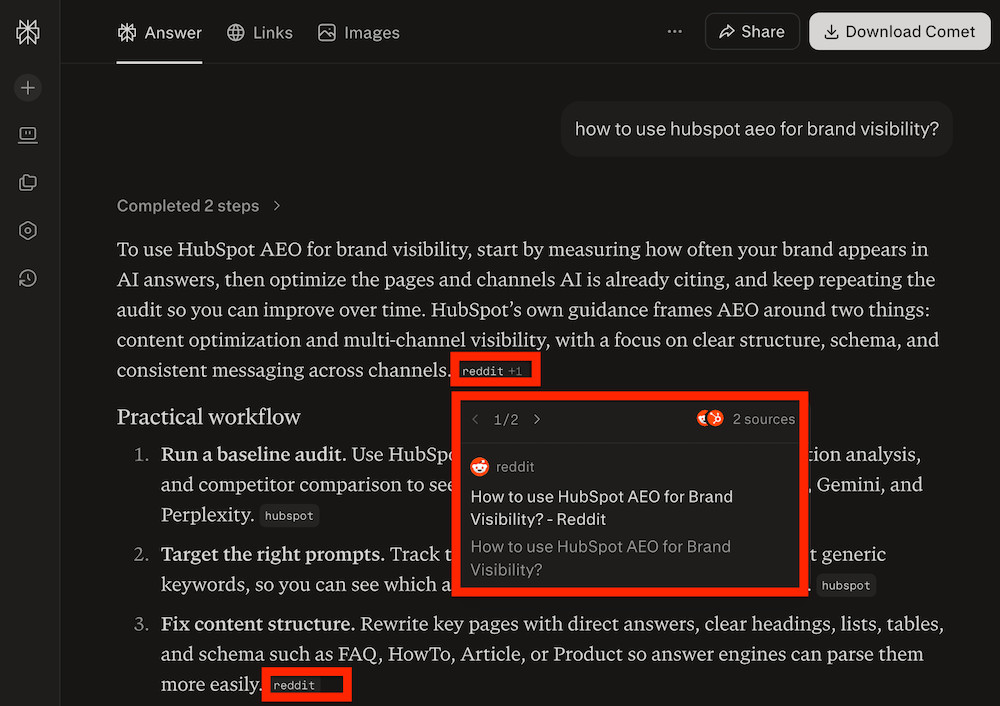Click the Perplexity logo in the sidebar
Image resolution: width=1000 pixels, height=706 pixels.
(27, 31)
